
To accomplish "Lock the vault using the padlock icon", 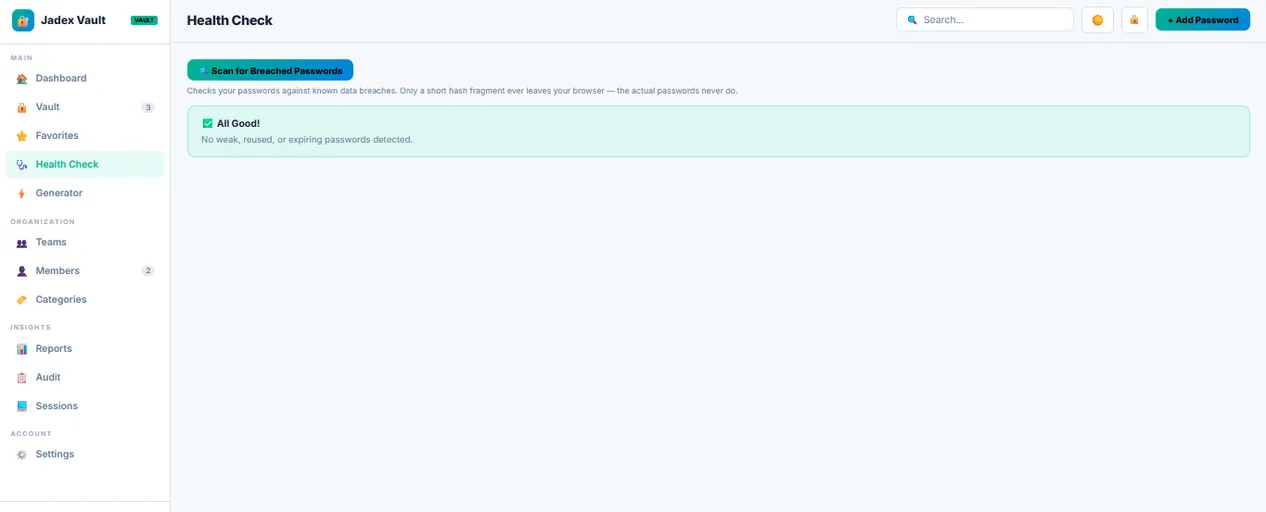I will [1134, 20].
